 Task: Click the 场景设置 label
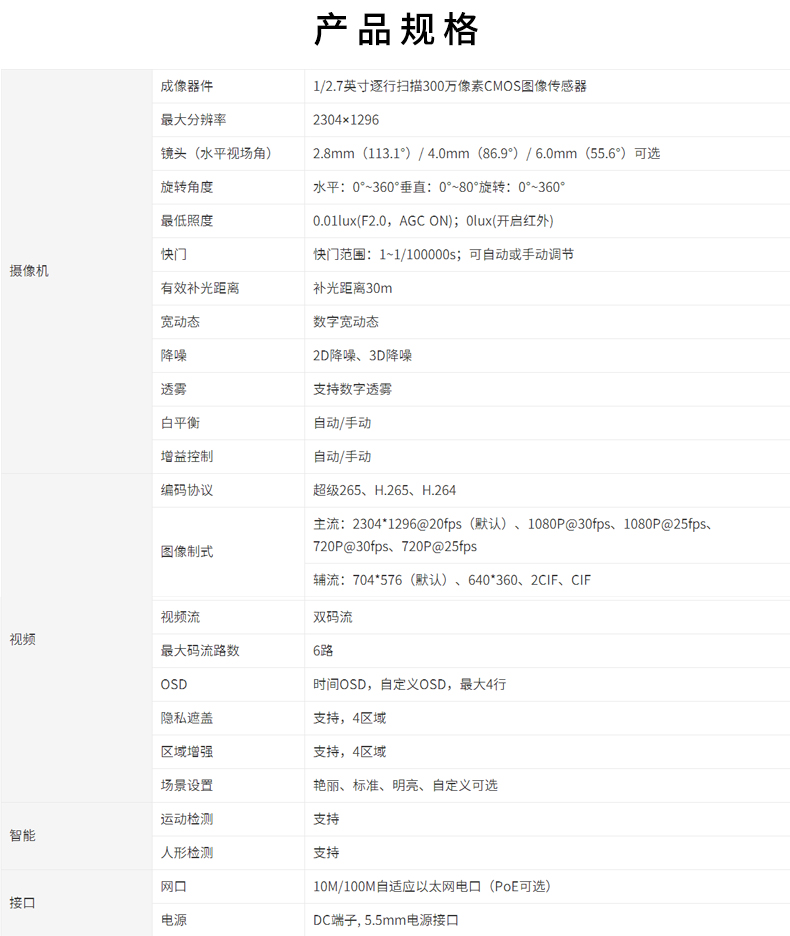pyautogui.click(x=186, y=785)
